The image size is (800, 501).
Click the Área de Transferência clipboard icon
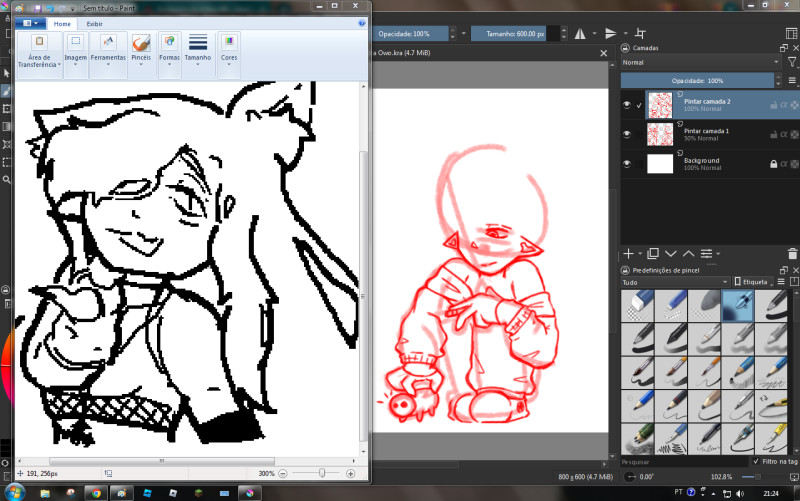39,49
